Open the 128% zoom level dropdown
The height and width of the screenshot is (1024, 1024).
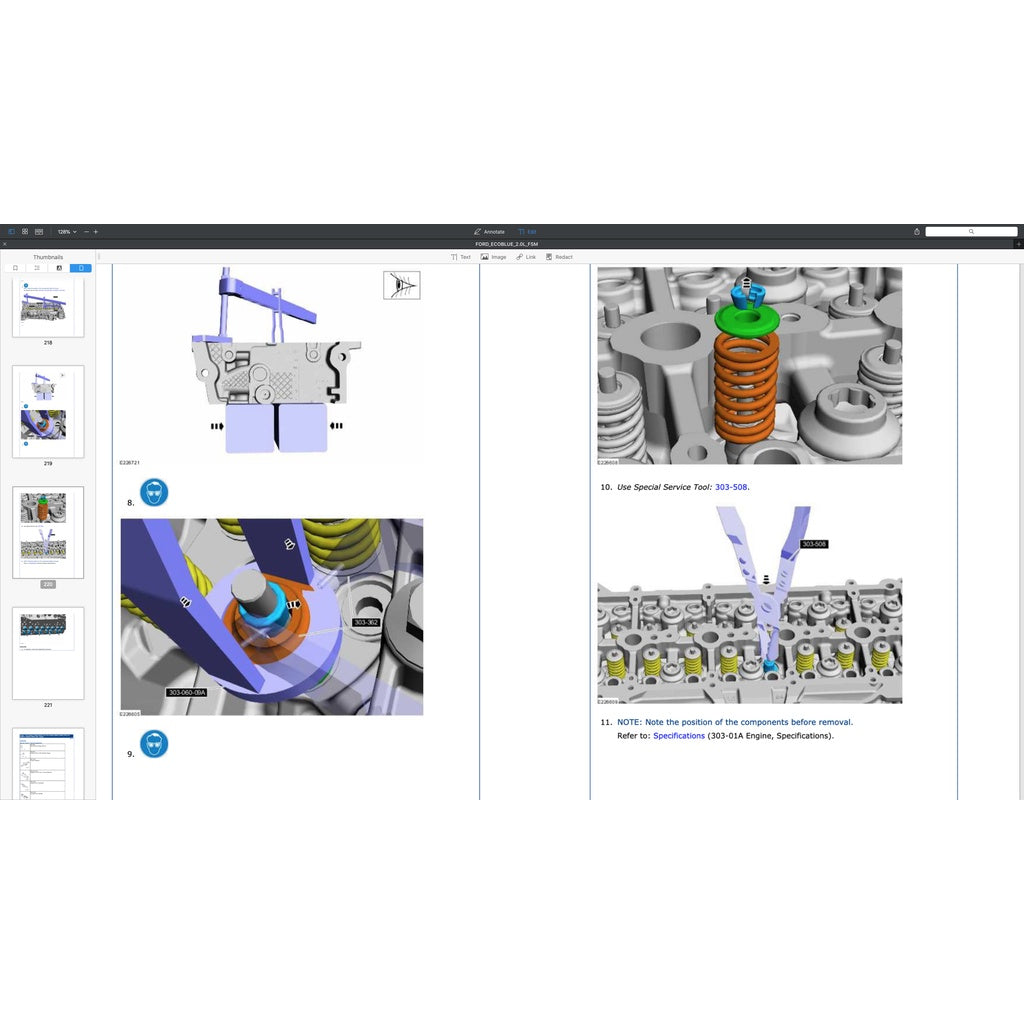click(66, 231)
